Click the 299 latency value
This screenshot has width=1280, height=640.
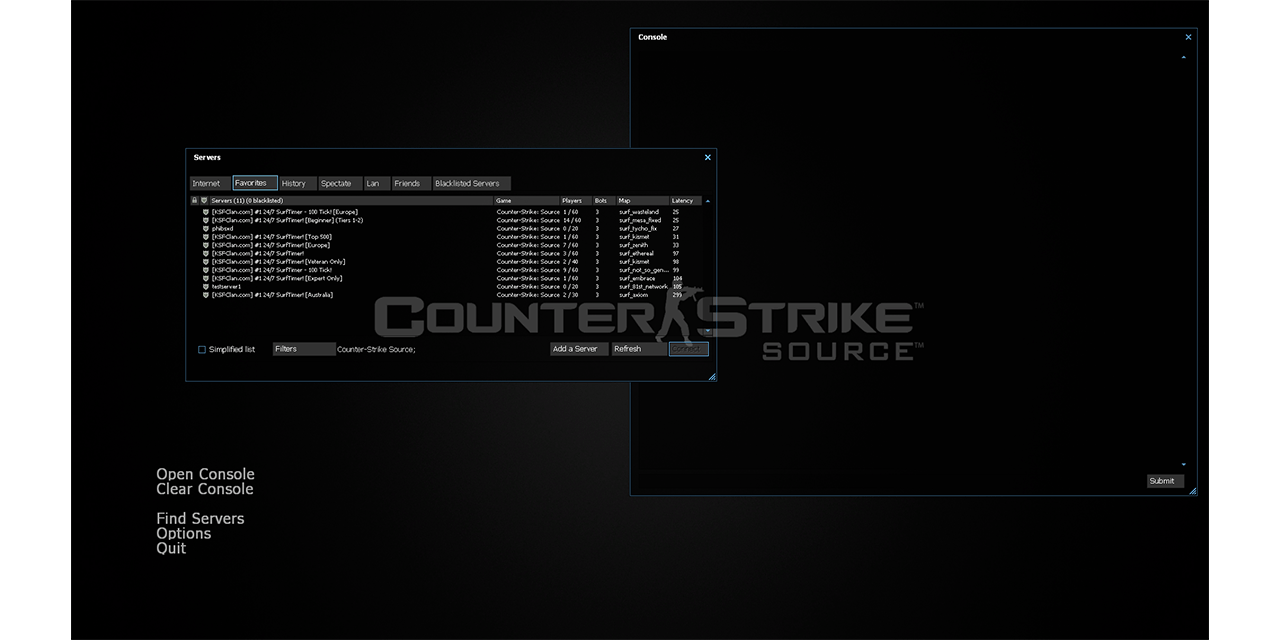click(677, 295)
